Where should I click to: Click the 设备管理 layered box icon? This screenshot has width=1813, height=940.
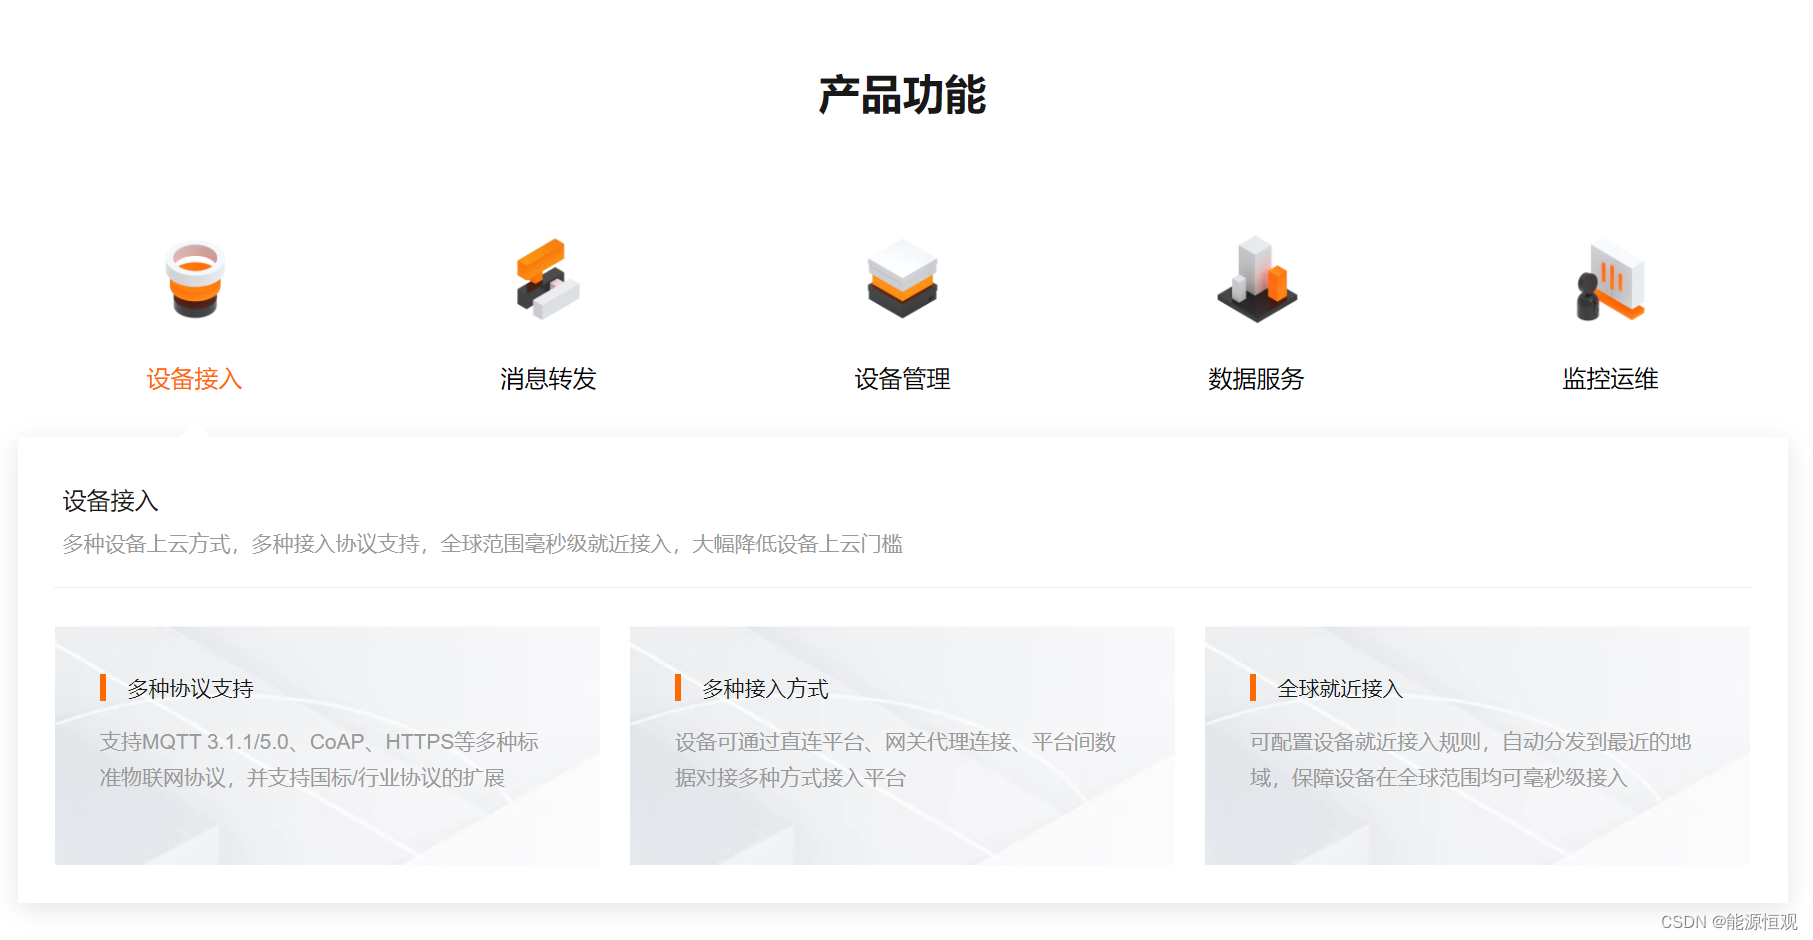point(902,279)
